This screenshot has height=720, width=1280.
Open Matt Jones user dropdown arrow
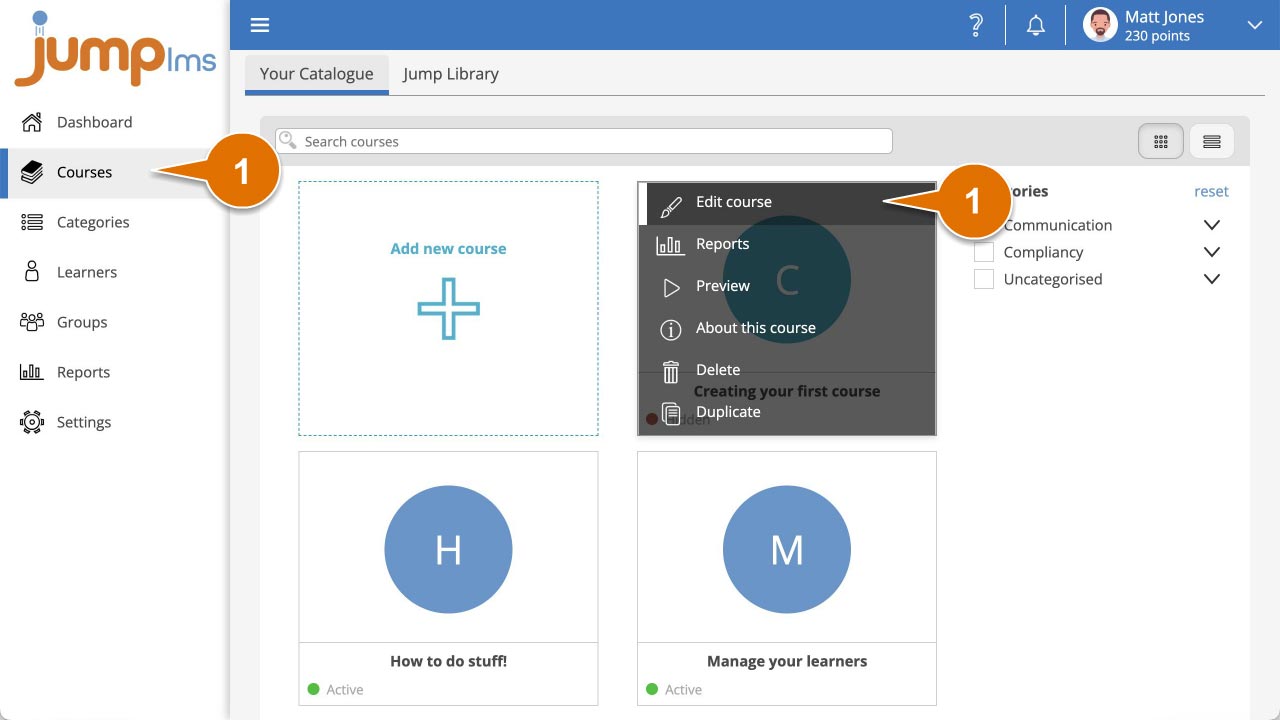pyautogui.click(x=1255, y=26)
